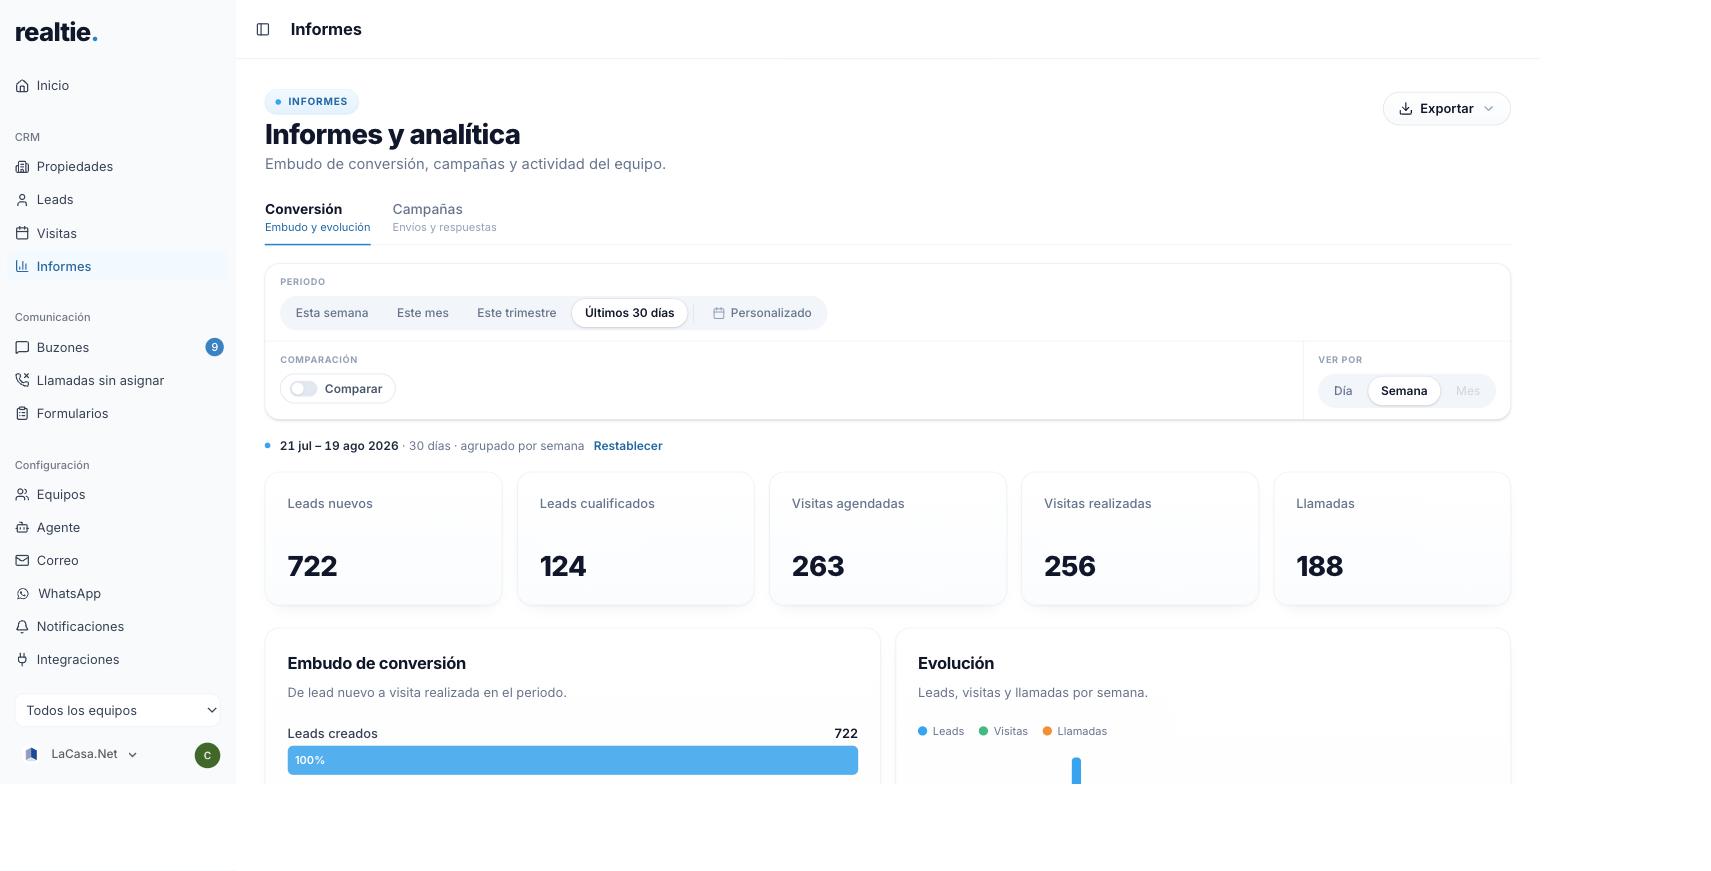
Task: Click the Visitas agendadas 263 card
Action: pos(888,539)
